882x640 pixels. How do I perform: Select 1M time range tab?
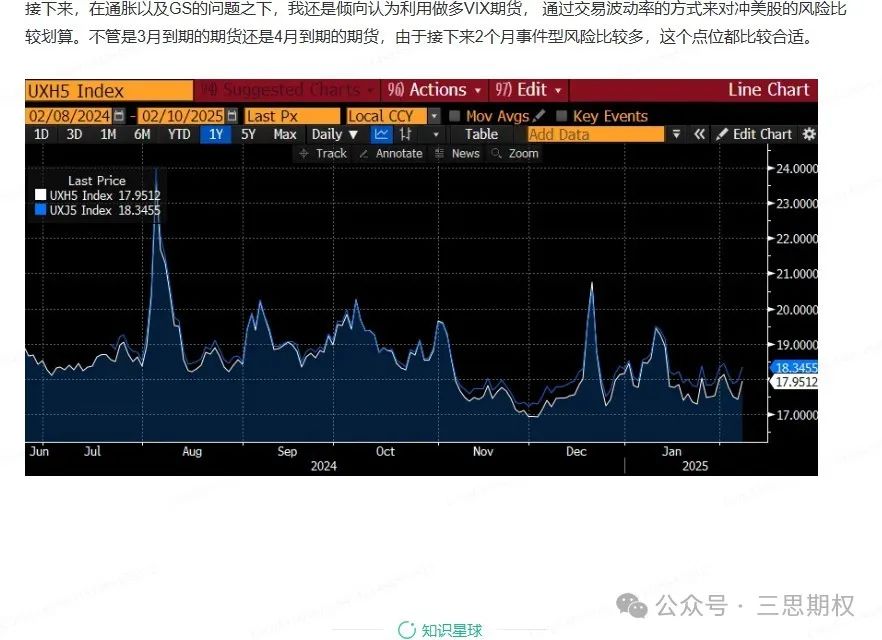[x=108, y=134]
